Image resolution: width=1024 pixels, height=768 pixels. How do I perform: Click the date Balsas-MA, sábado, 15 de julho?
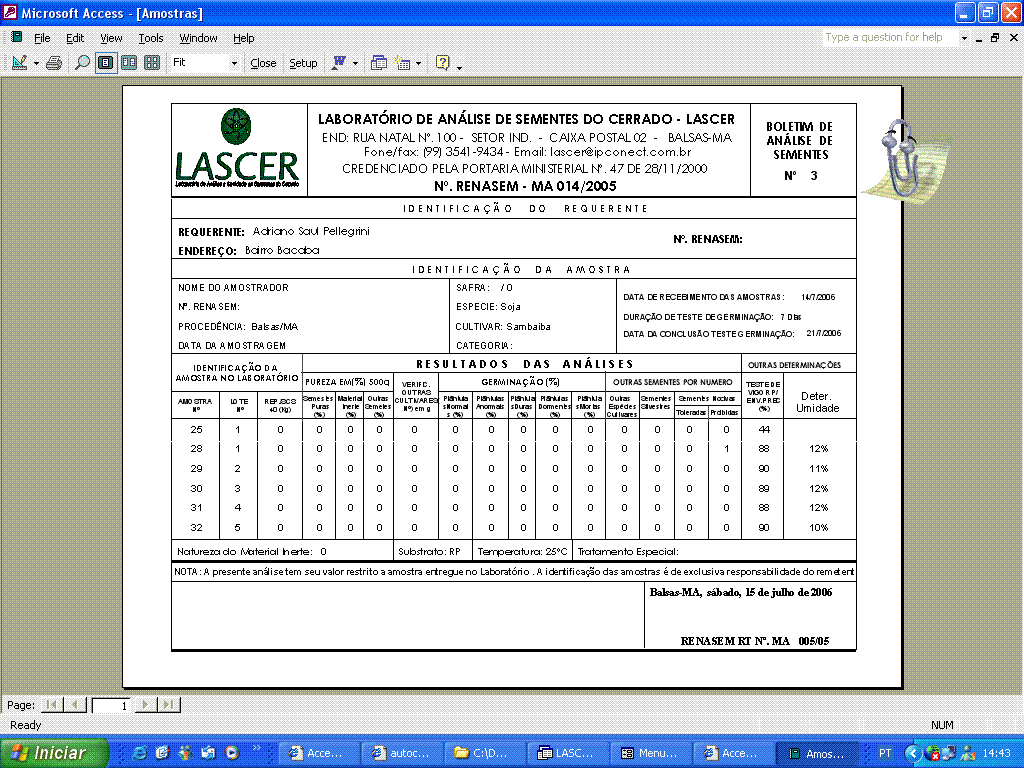[741, 592]
